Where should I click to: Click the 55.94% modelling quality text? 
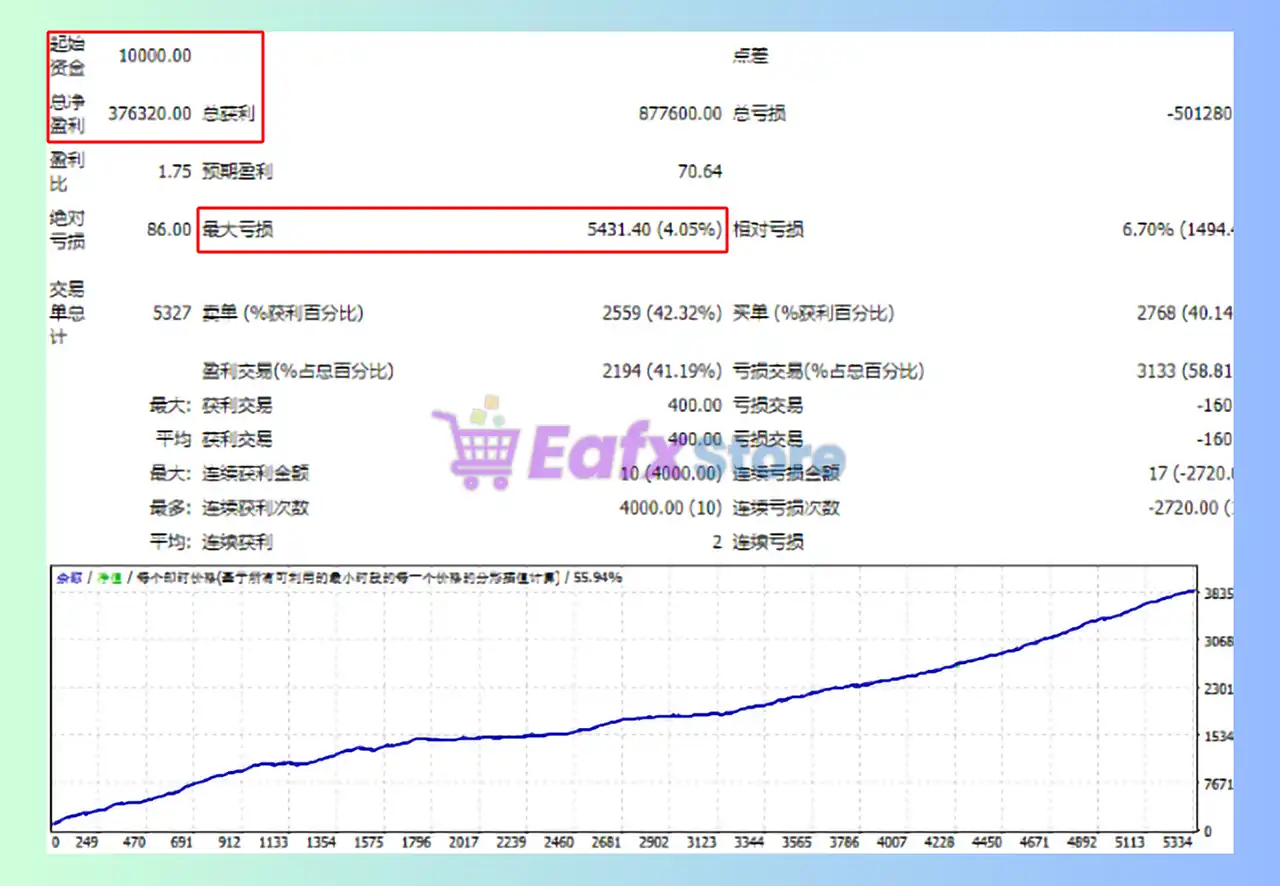click(x=597, y=577)
